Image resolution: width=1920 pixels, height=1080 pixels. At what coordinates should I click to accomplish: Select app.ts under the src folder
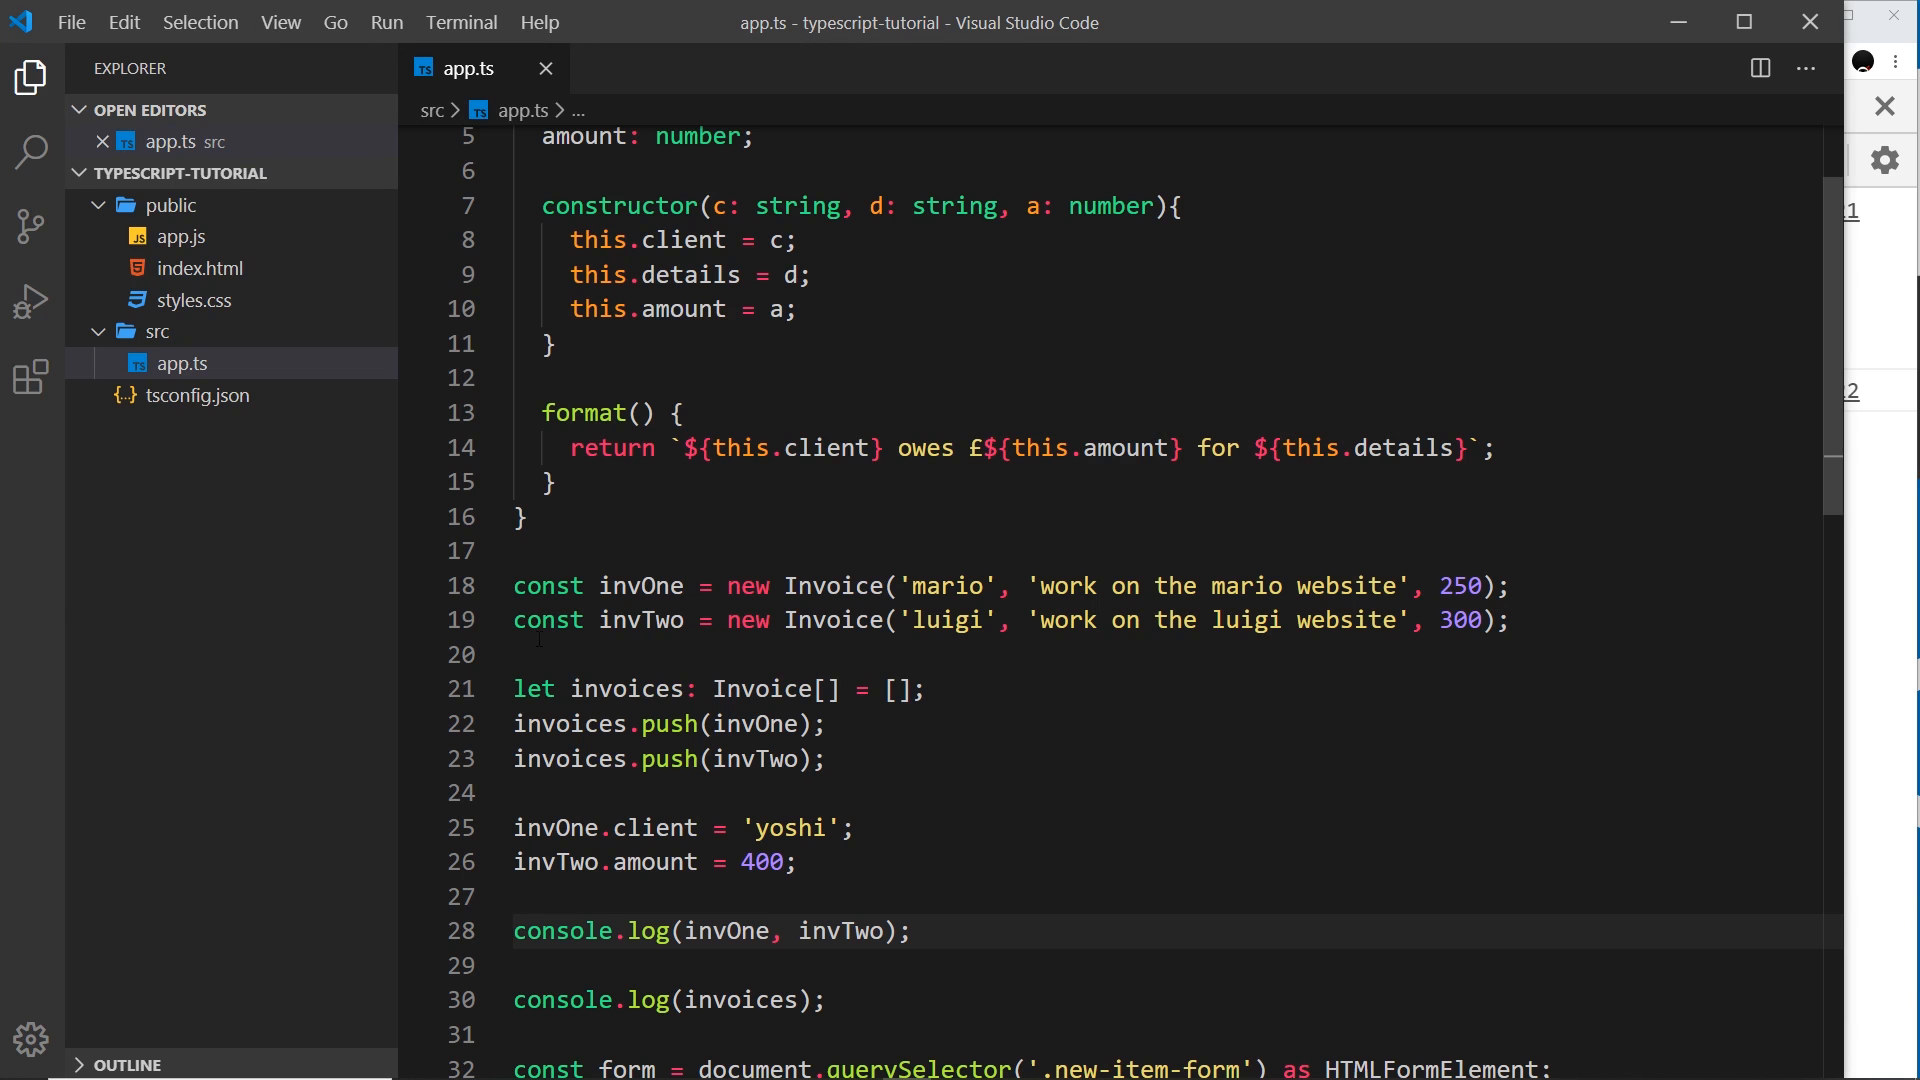(x=232, y=363)
